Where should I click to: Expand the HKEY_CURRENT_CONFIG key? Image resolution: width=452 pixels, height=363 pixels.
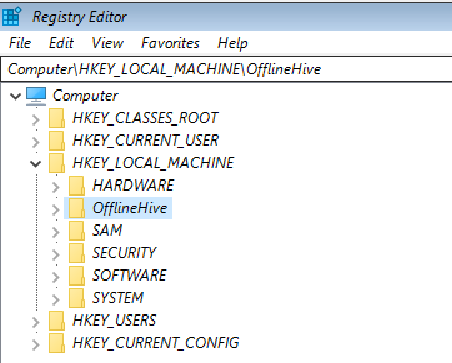click(35, 345)
